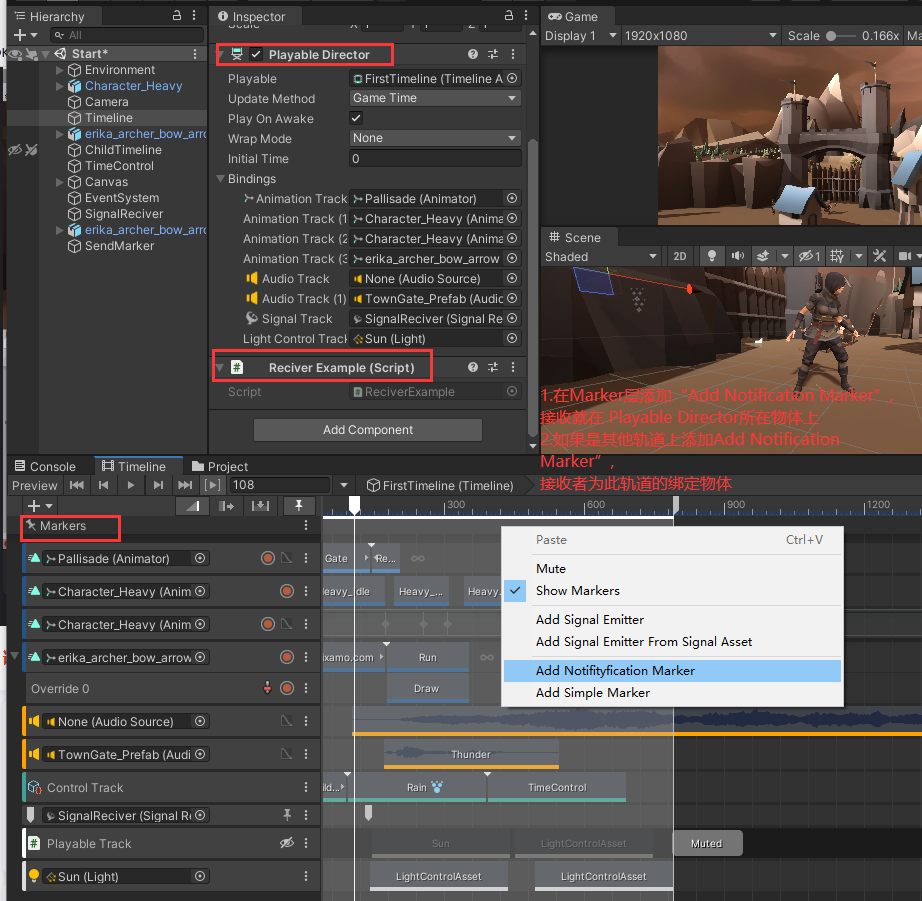Expand the Wrap Mode dropdown
This screenshot has width=922, height=901.
(x=434, y=138)
